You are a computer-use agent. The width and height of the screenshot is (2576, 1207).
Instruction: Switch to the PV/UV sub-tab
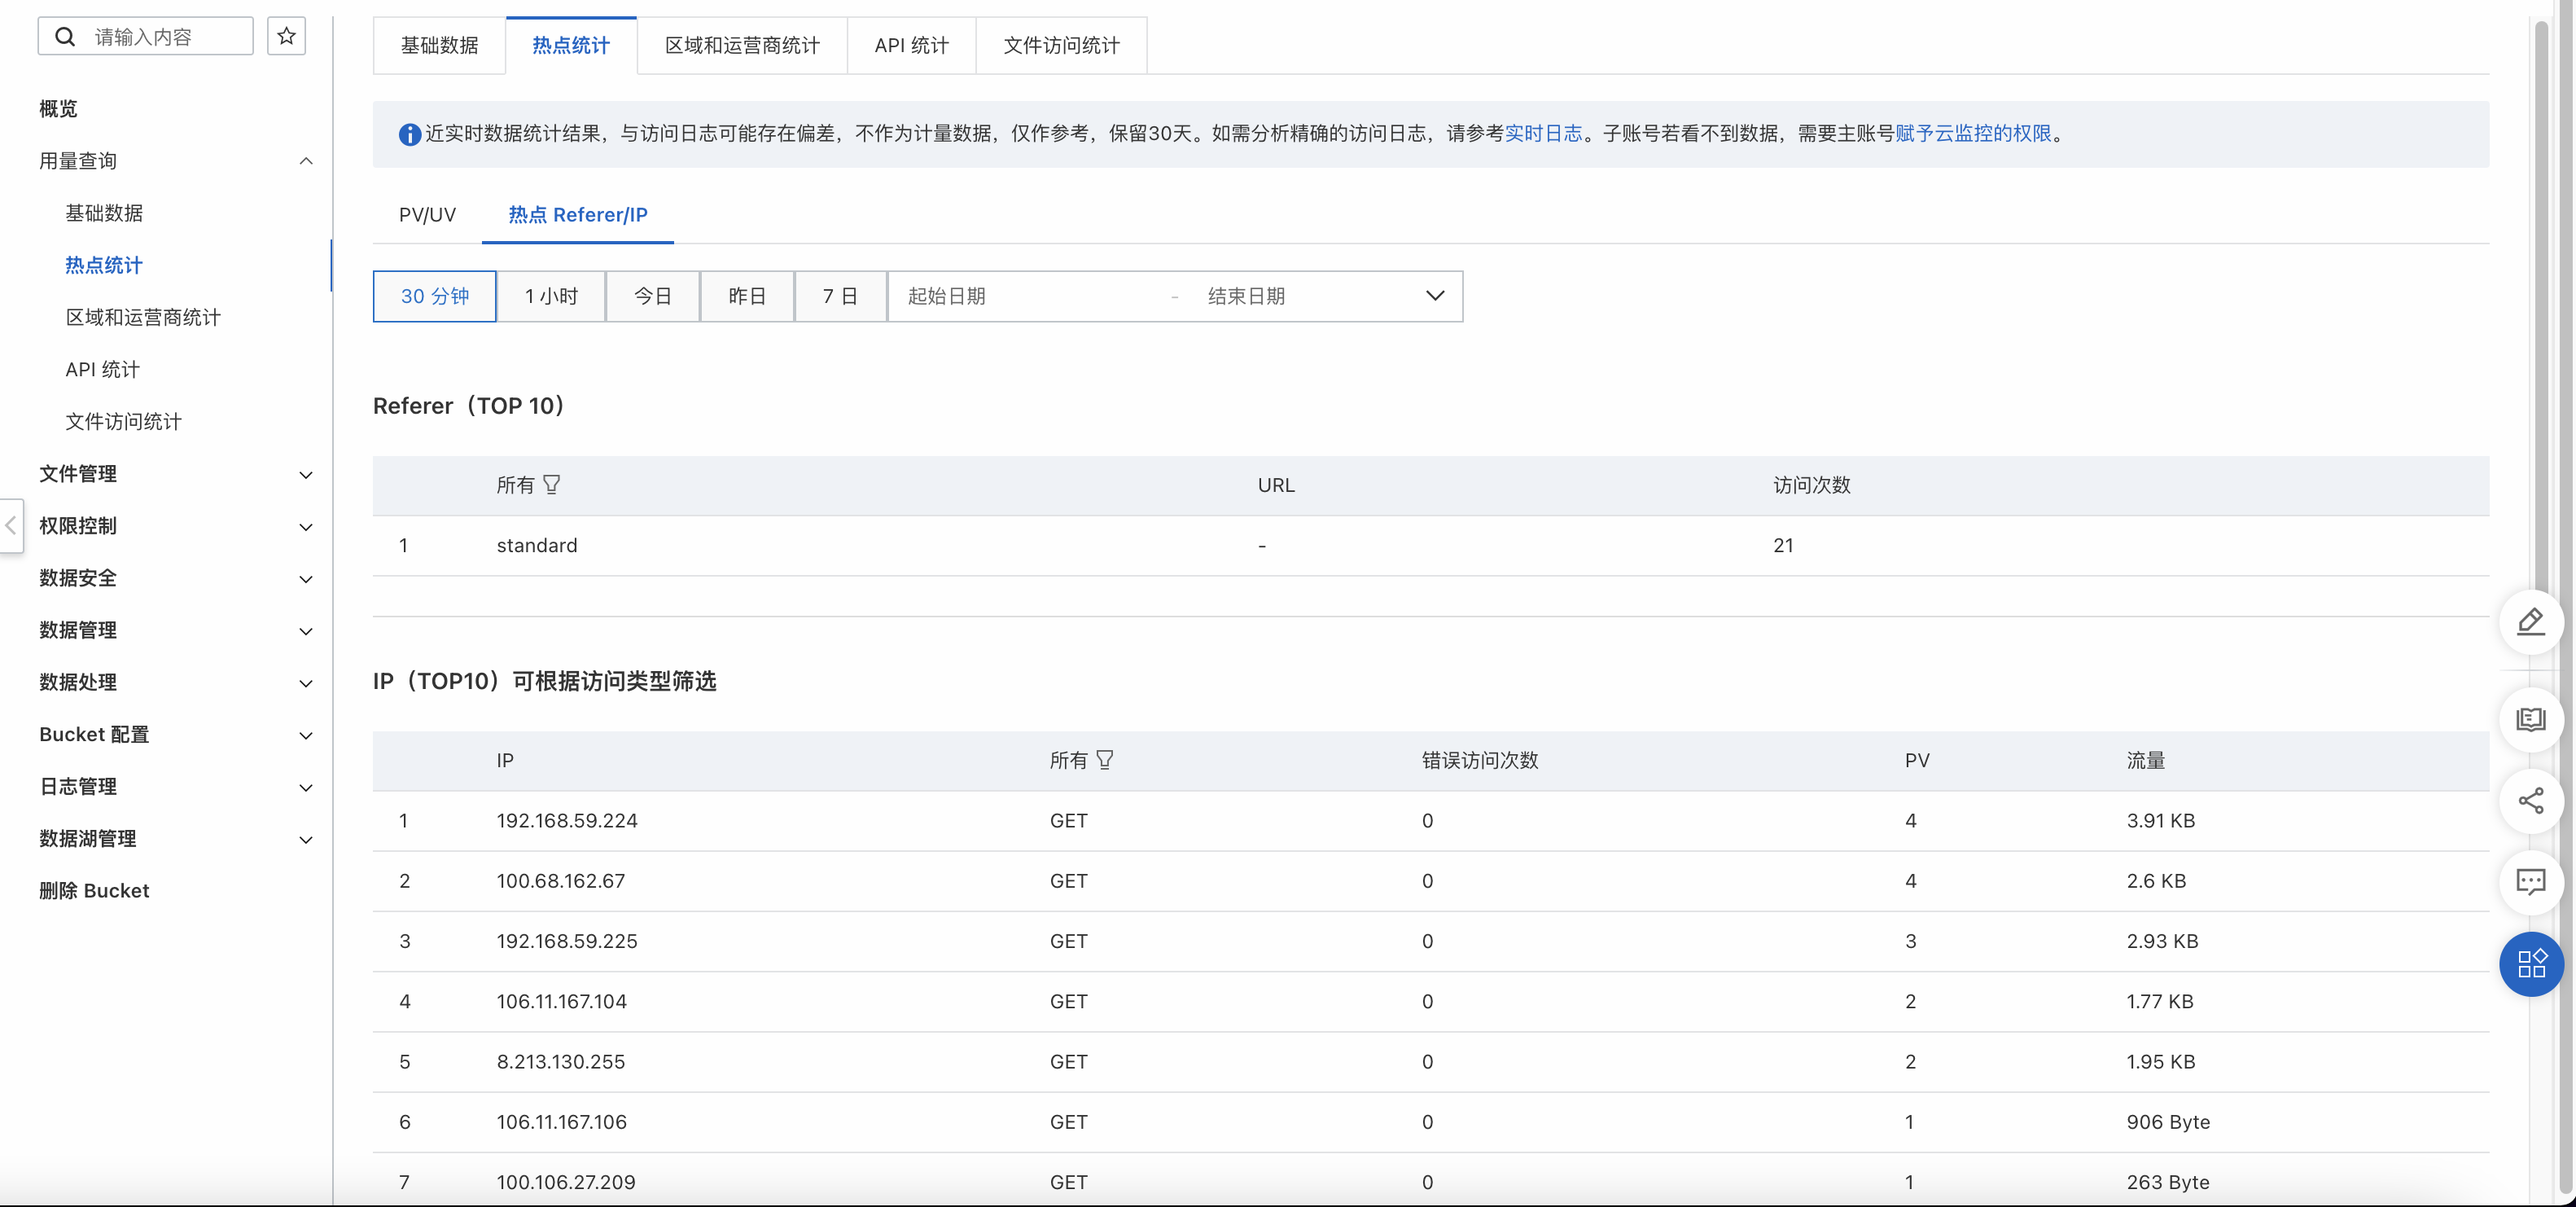pyautogui.click(x=427, y=215)
